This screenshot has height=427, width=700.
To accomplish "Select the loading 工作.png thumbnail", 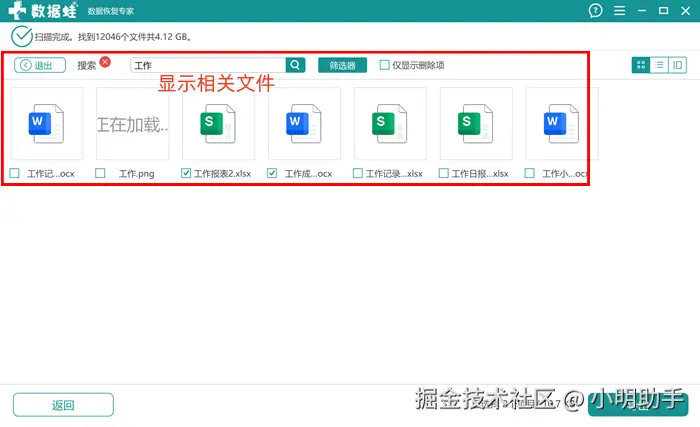I will pos(133,123).
